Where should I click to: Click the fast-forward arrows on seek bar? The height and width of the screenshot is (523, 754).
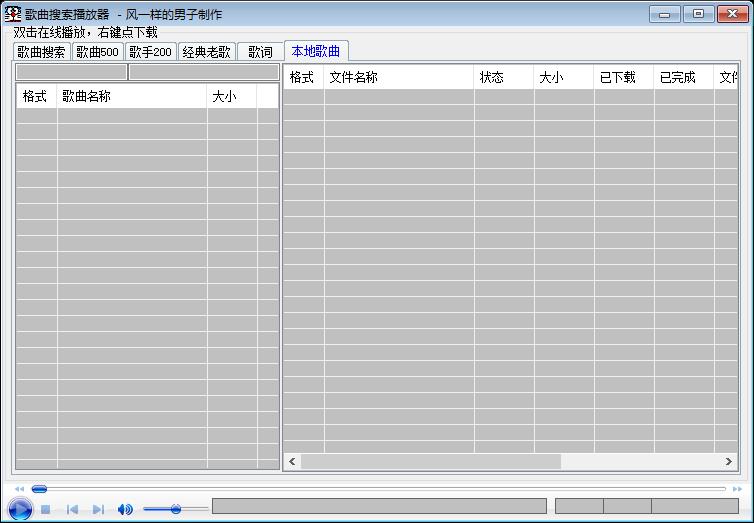(x=738, y=489)
